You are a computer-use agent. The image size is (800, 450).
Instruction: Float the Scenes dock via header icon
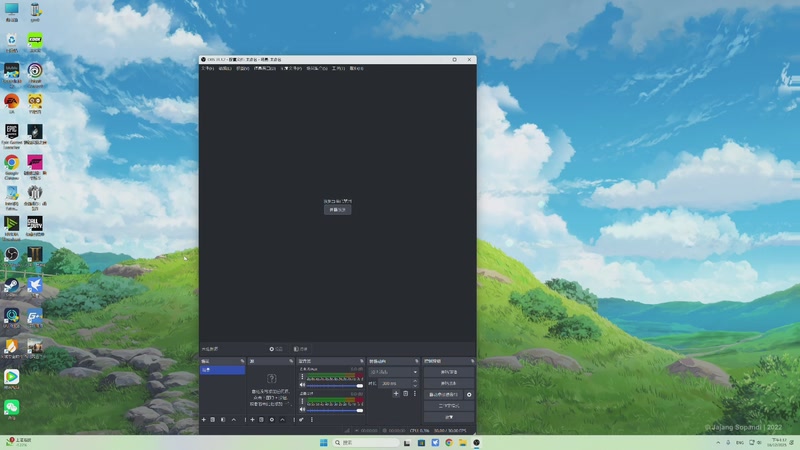click(242, 361)
